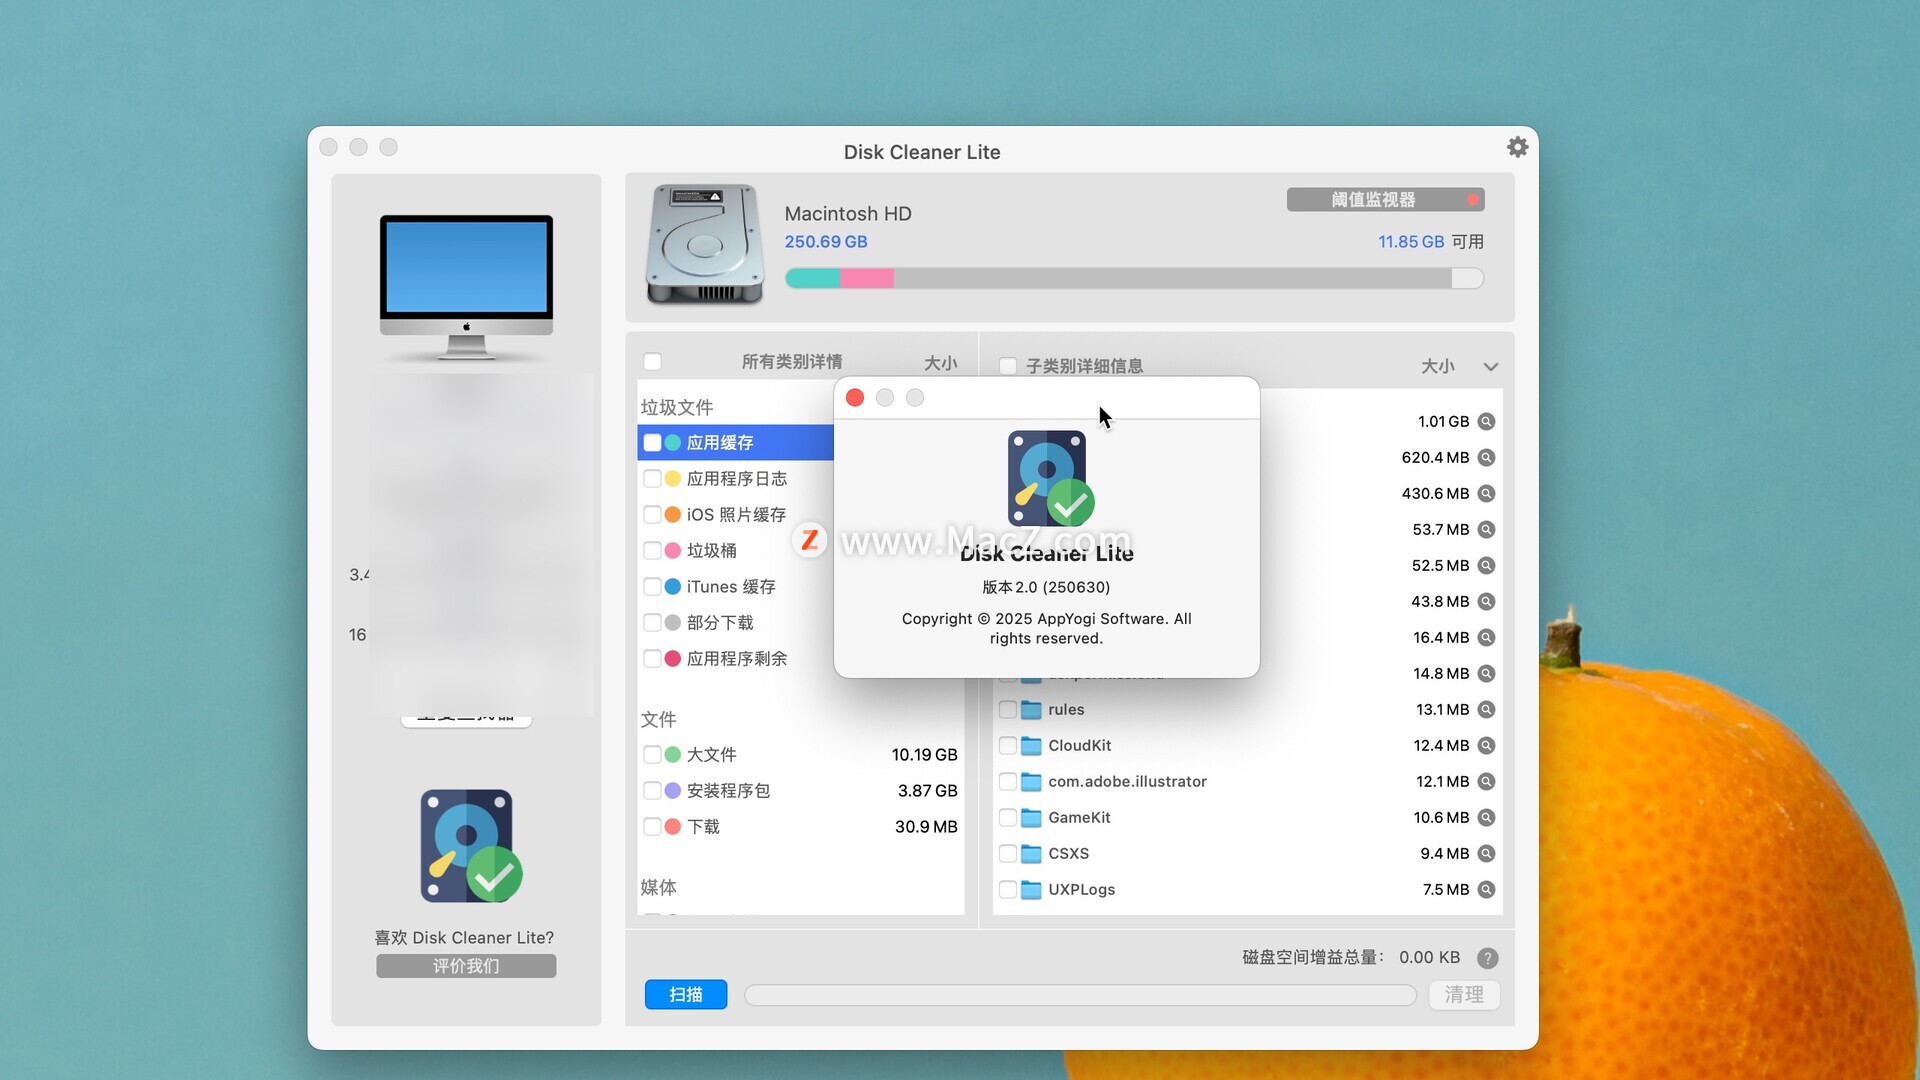Check the iOS 照片缓存 checkbox
Viewport: 1920px width, 1080px height.
click(652, 515)
